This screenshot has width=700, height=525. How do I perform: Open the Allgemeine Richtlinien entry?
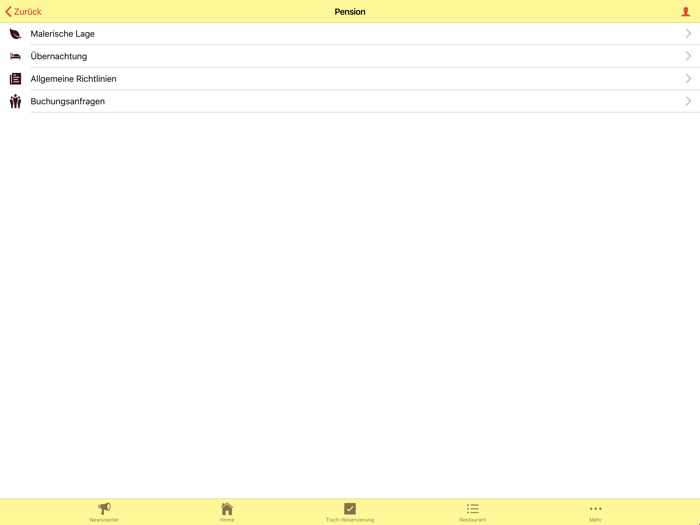(350, 79)
